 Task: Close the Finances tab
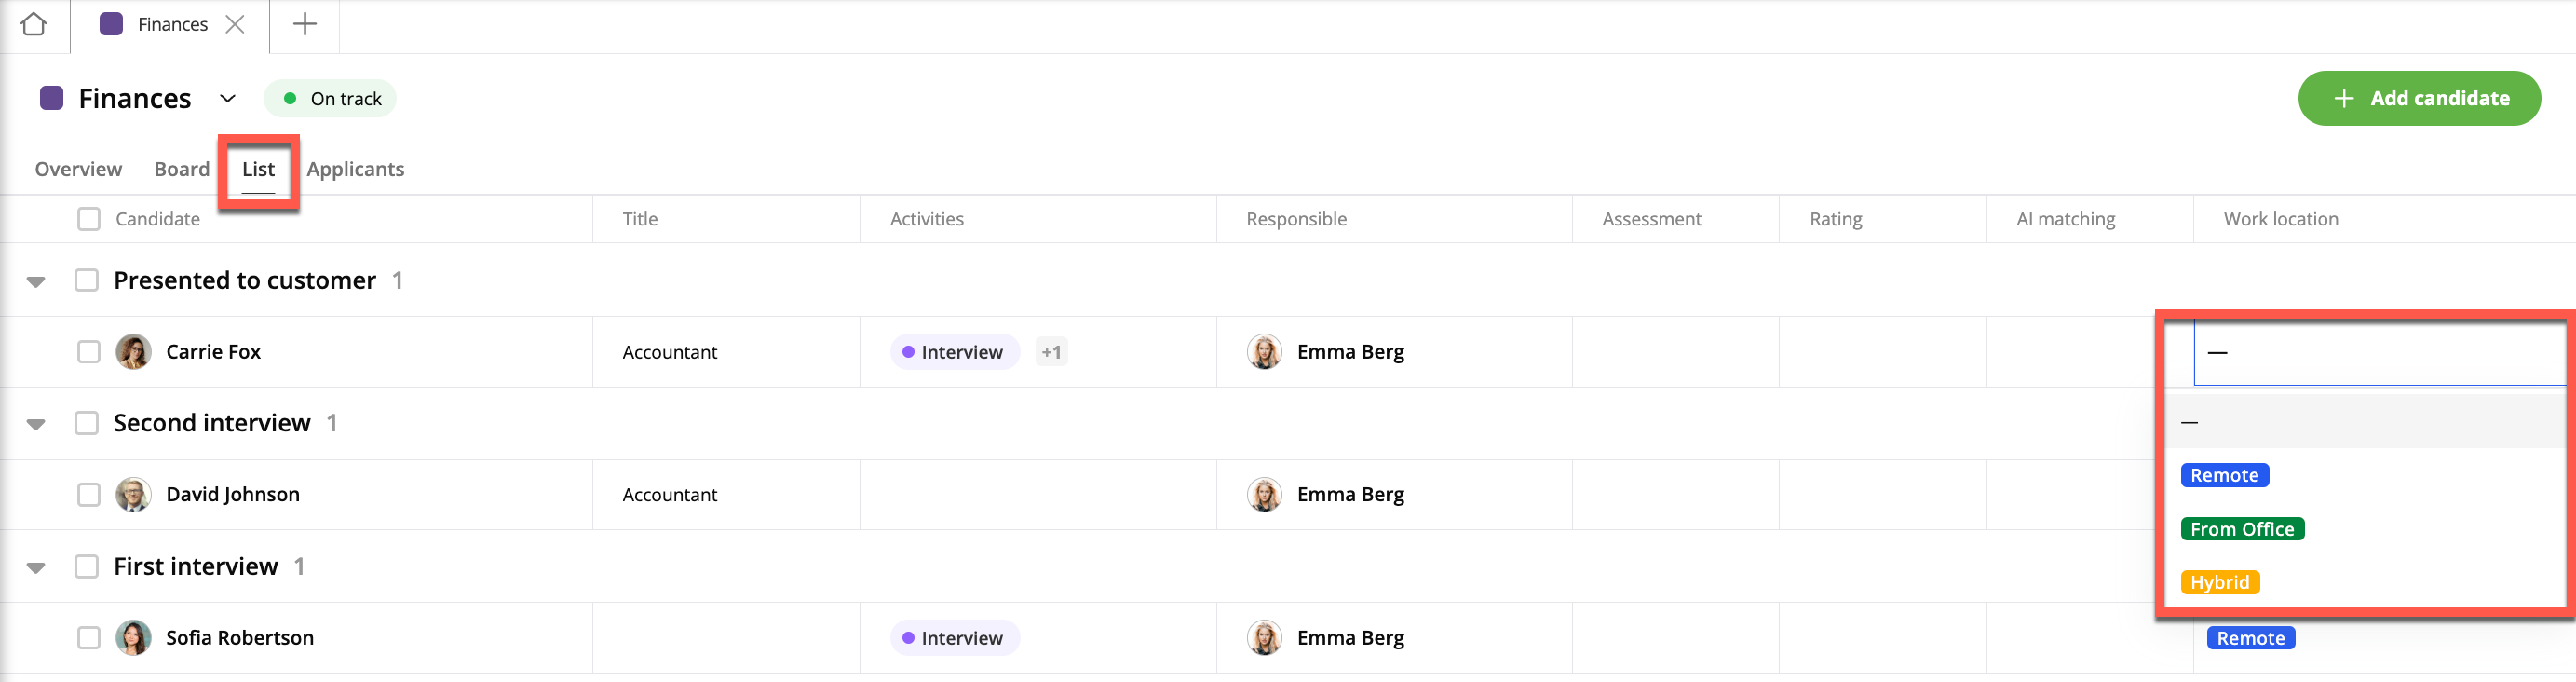click(x=235, y=24)
